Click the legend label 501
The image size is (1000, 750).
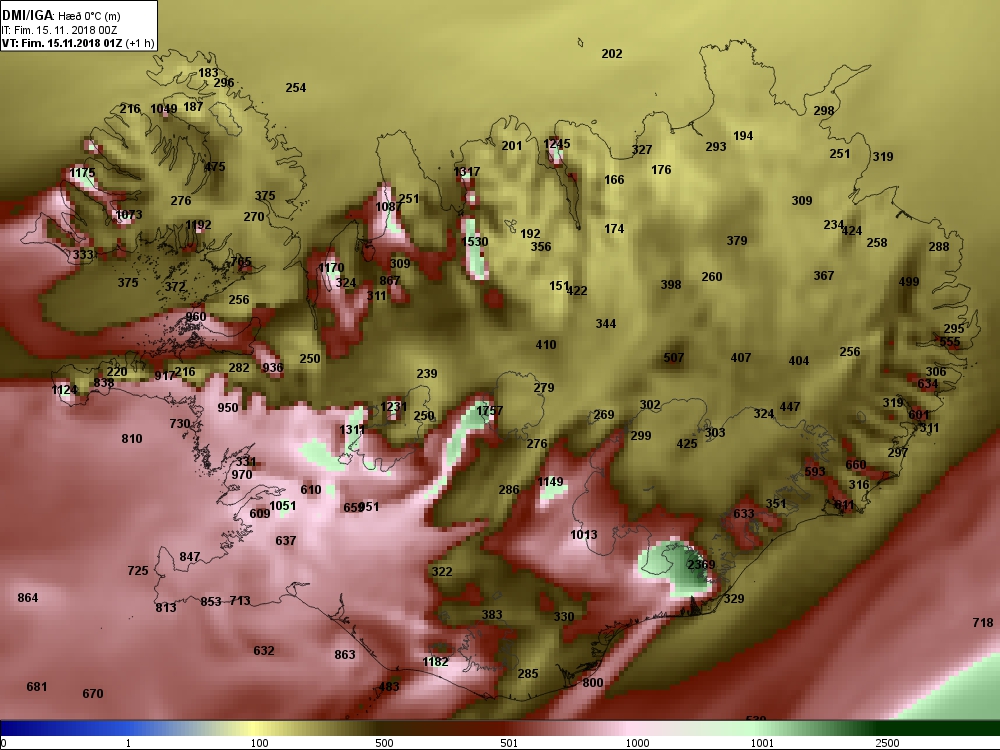(509, 743)
